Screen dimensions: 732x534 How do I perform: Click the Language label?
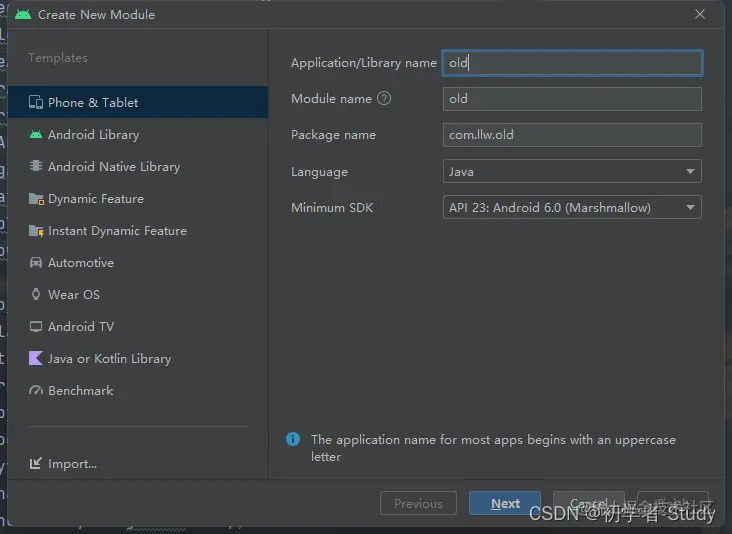[319, 172]
